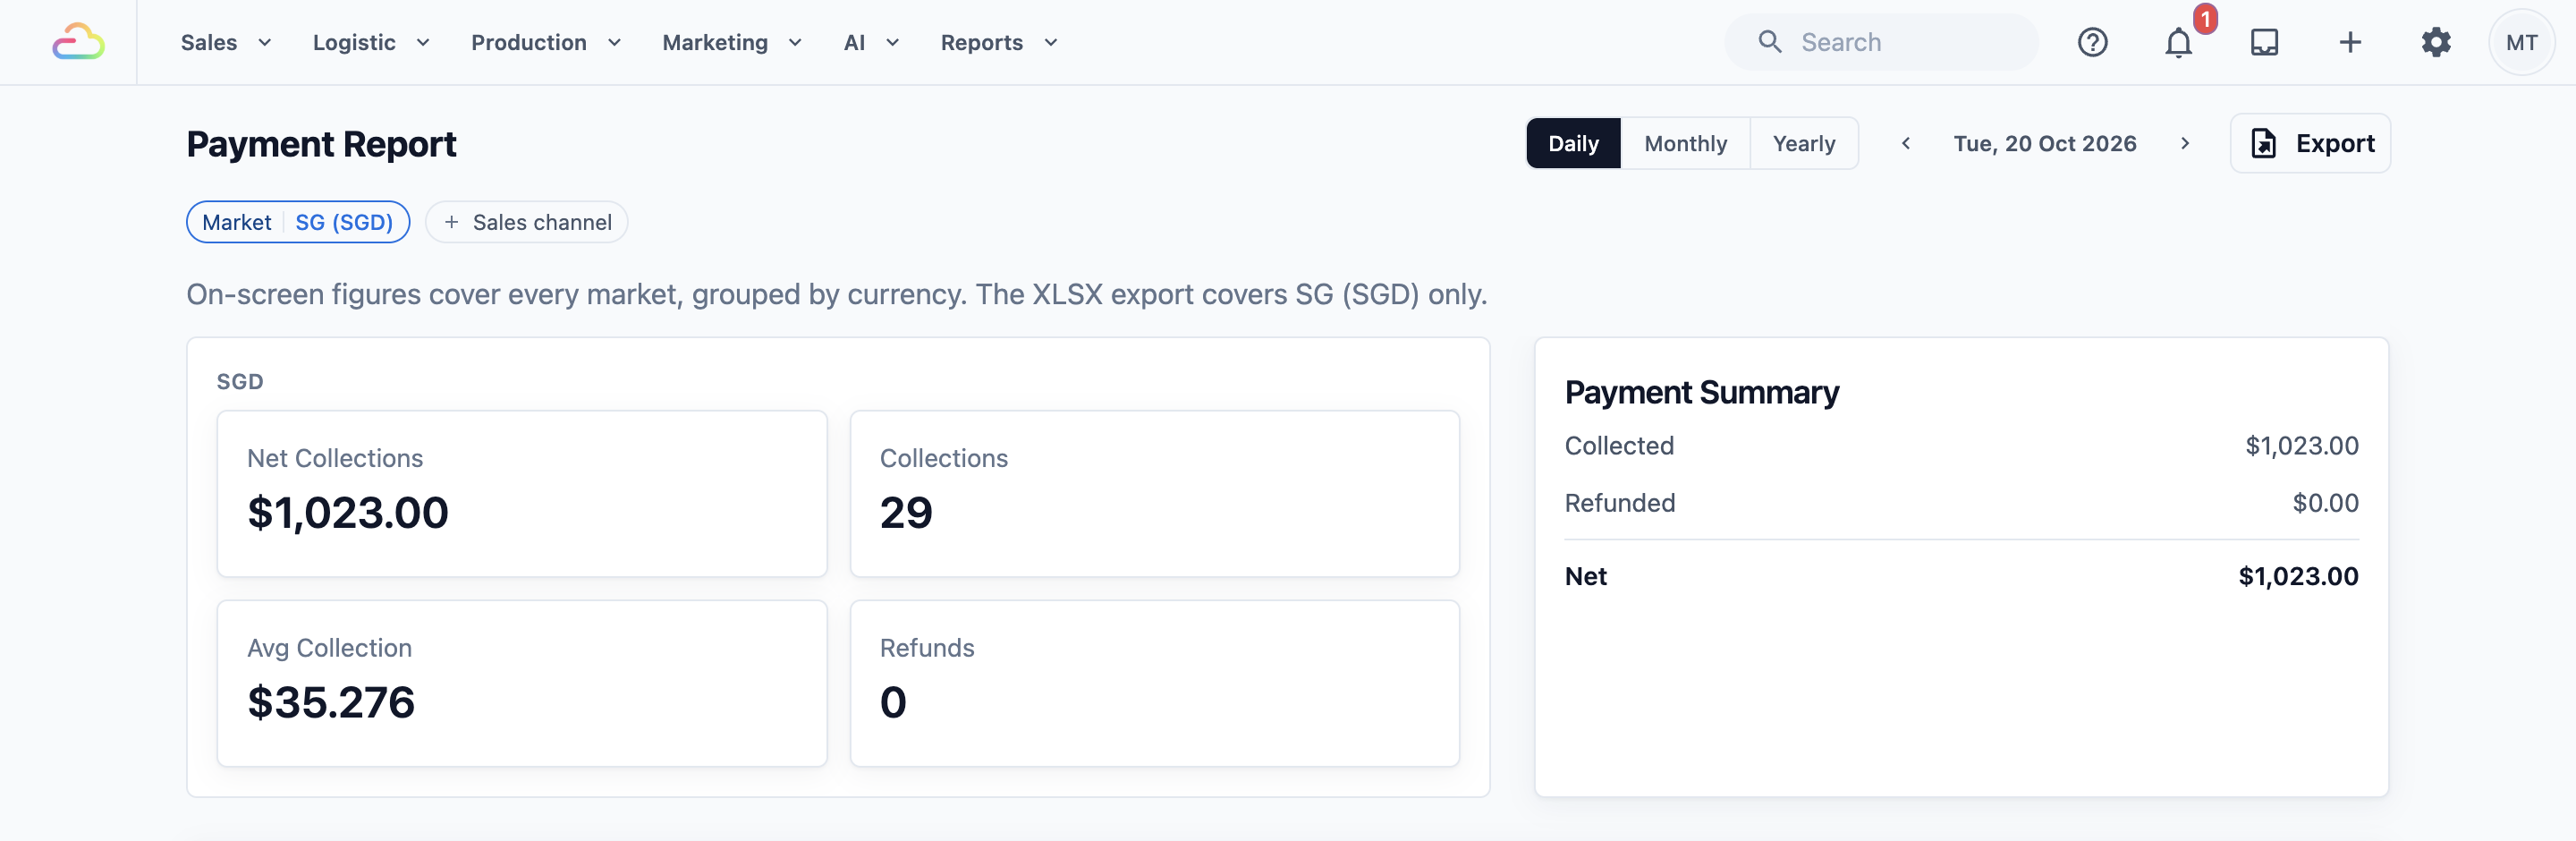Export the payment report
Viewport: 2576px width, 841px height.
2310,143
